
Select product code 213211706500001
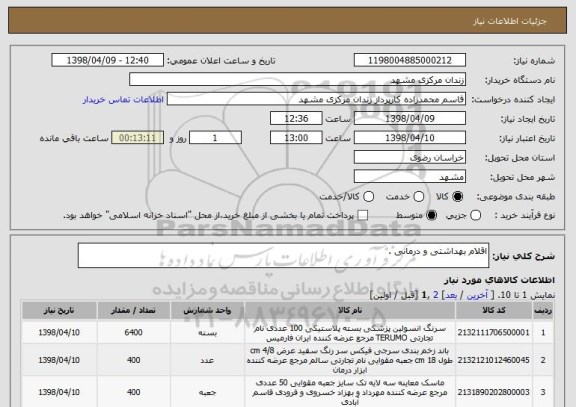493,332
